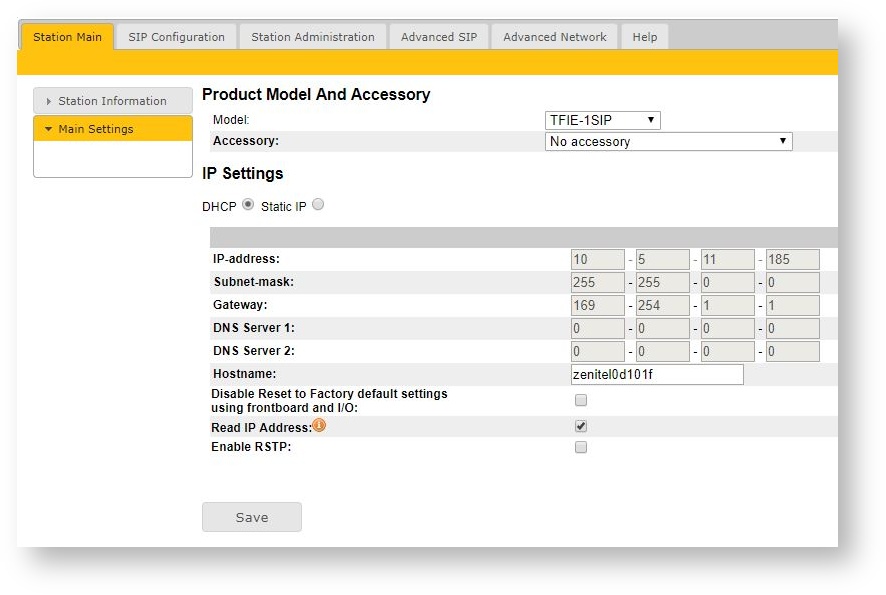Viewport: 886px width, 595px height.
Task: Open the Advanced Network tab
Action: pos(554,37)
